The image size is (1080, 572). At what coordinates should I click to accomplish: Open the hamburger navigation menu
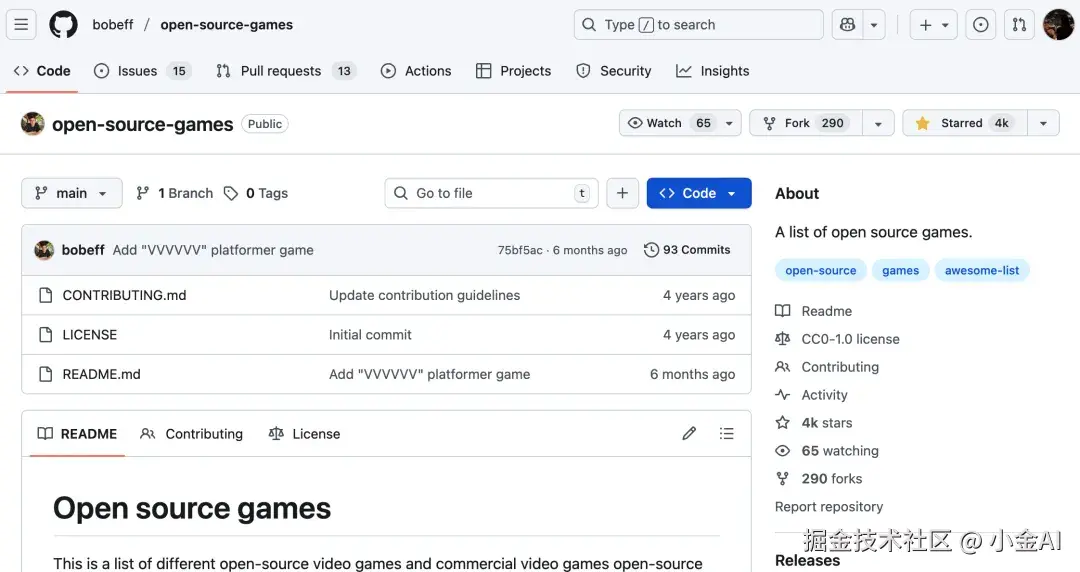[x=21, y=25]
